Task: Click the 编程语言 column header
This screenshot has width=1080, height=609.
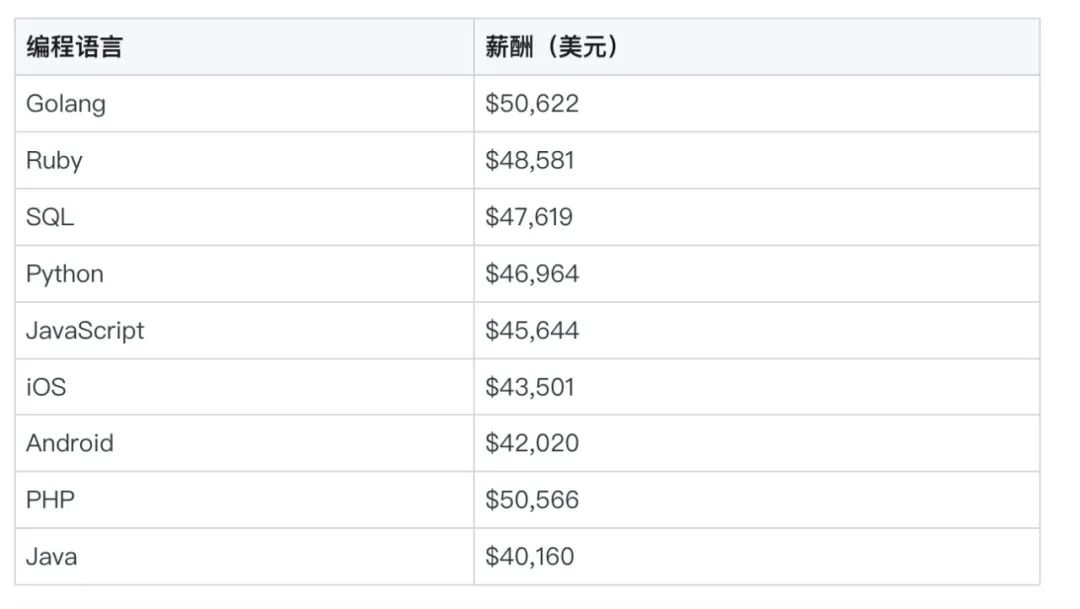Action: (74, 47)
